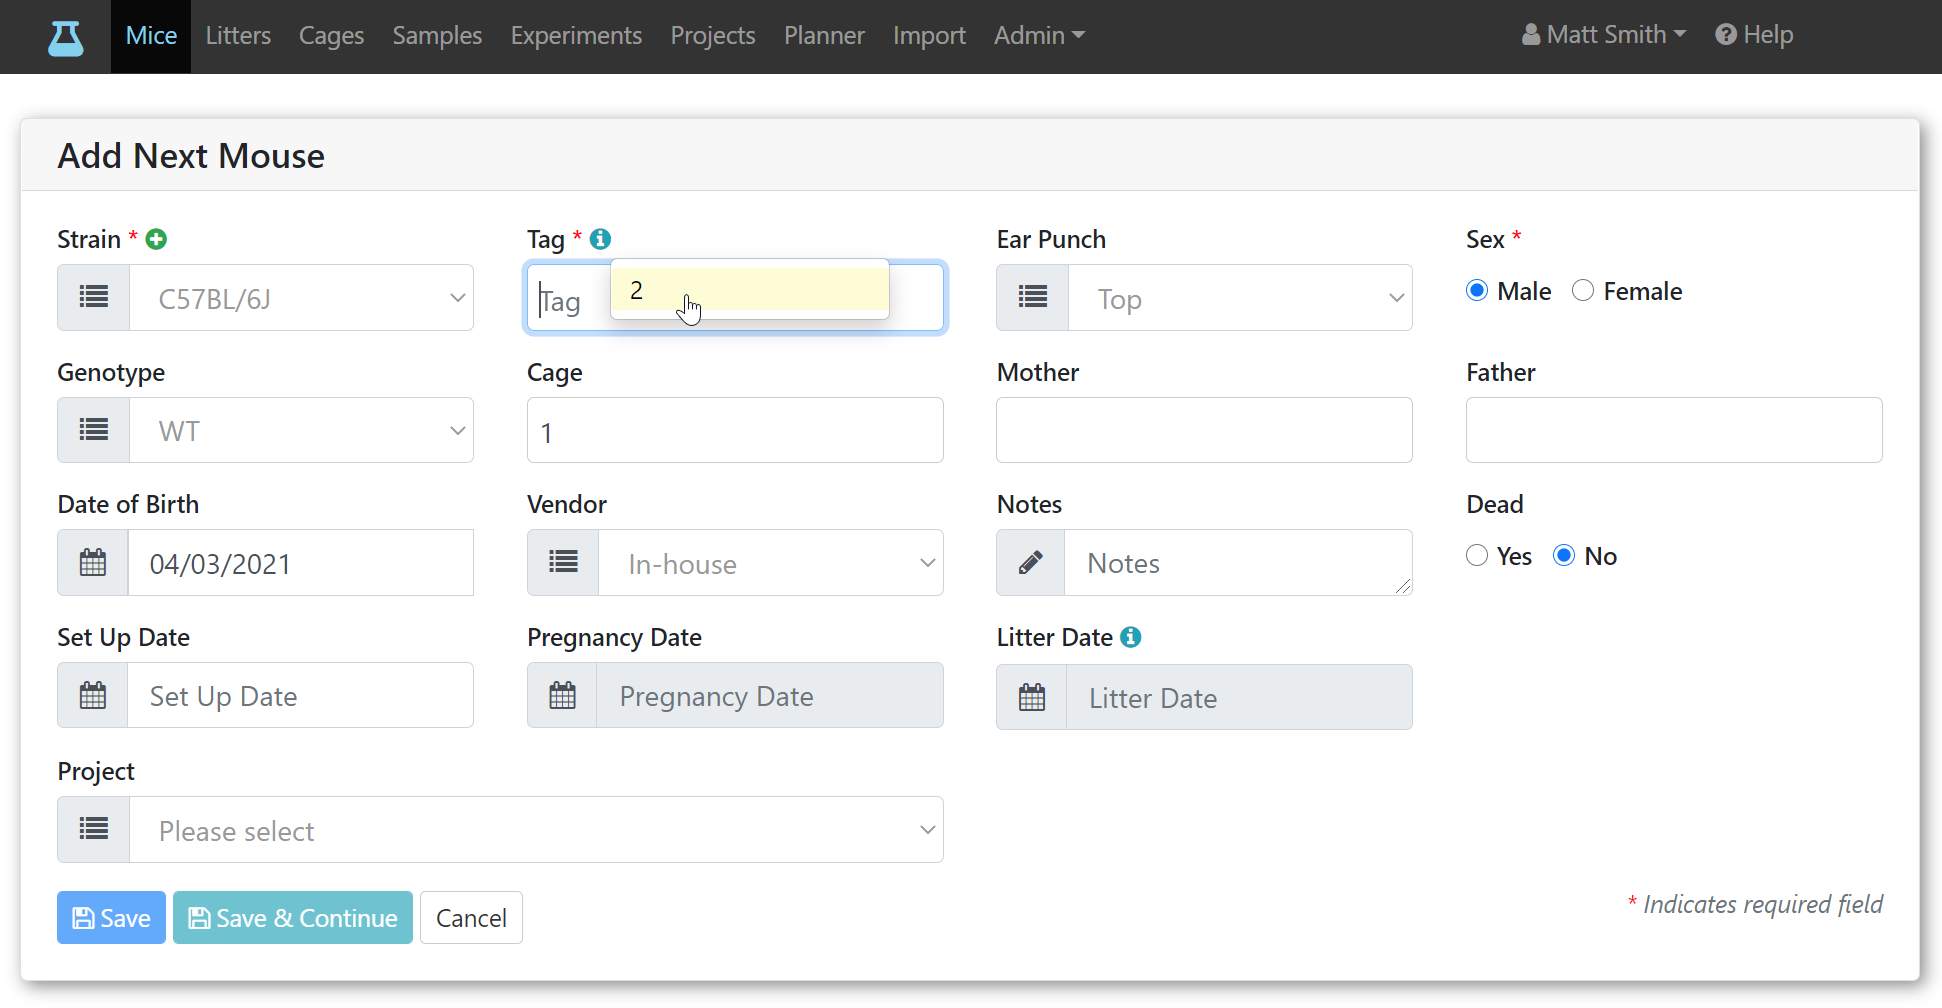Switch to the Samples nav tab

[437, 36]
